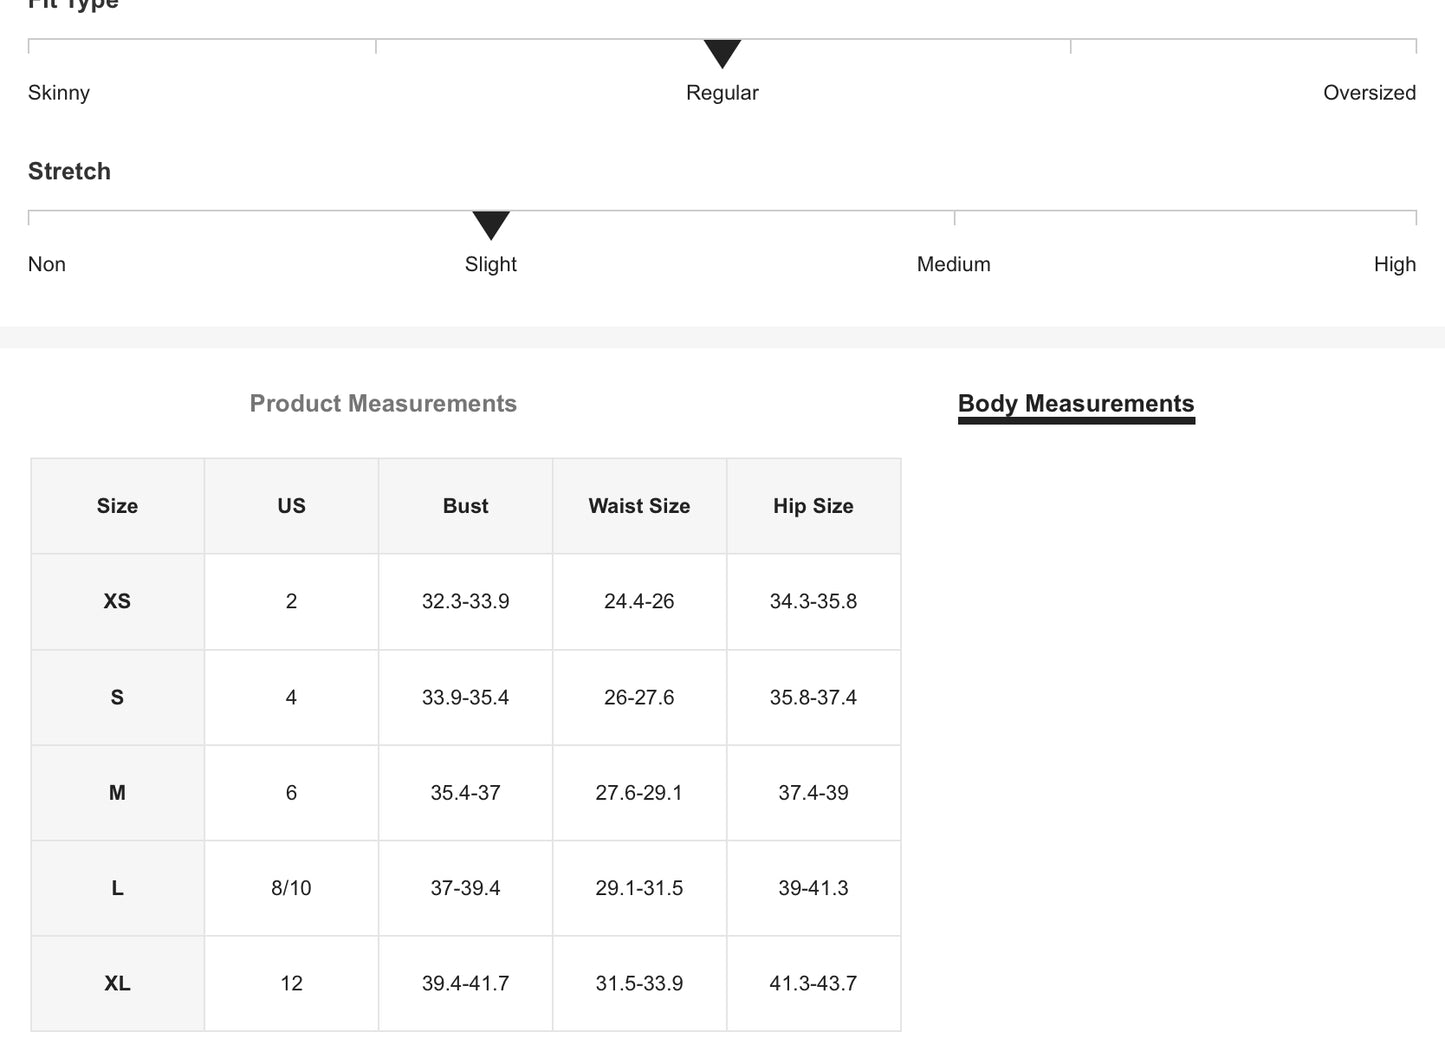Click the US column header
Image resolution: width=1445 pixels, height=1045 pixels.
291,506
